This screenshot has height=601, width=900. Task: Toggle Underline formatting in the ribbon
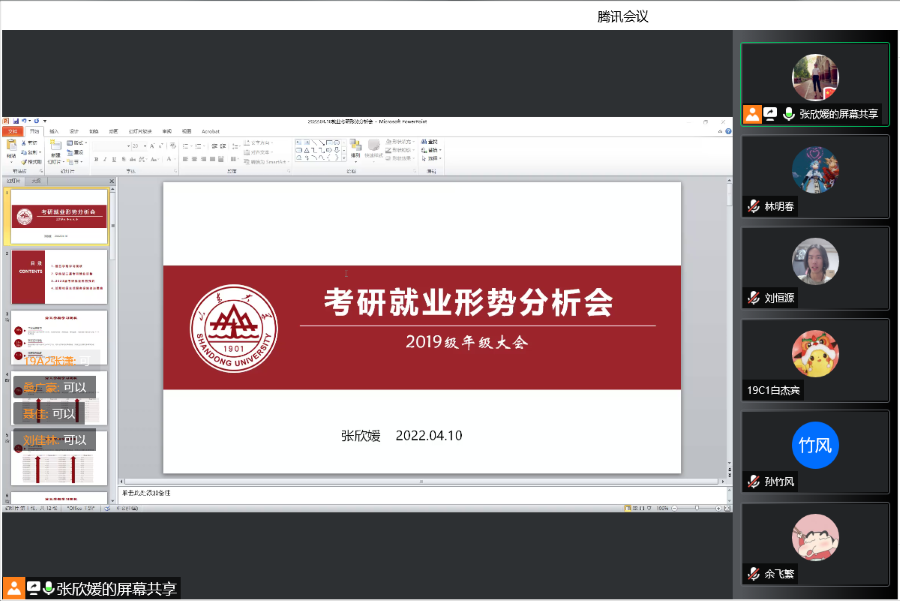[x=114, y=159]
